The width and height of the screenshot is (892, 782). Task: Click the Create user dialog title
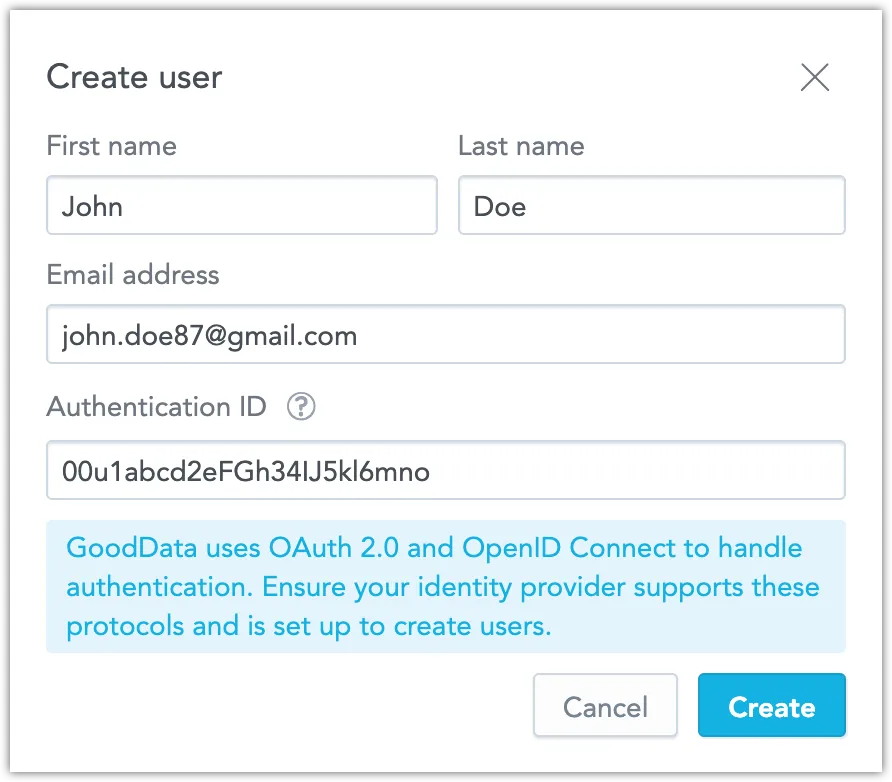pos(133,77)
